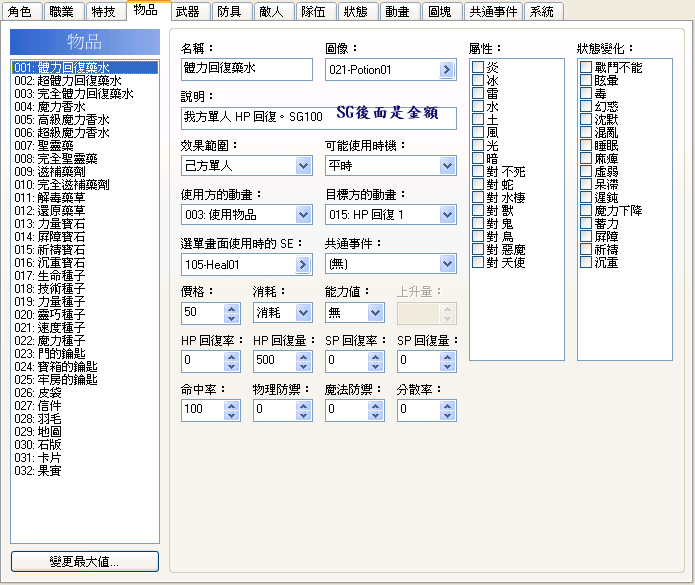The width and height of the screenshot is (695, 585).
Task: Switch to the 職業 tab
Action: (63, 12)
